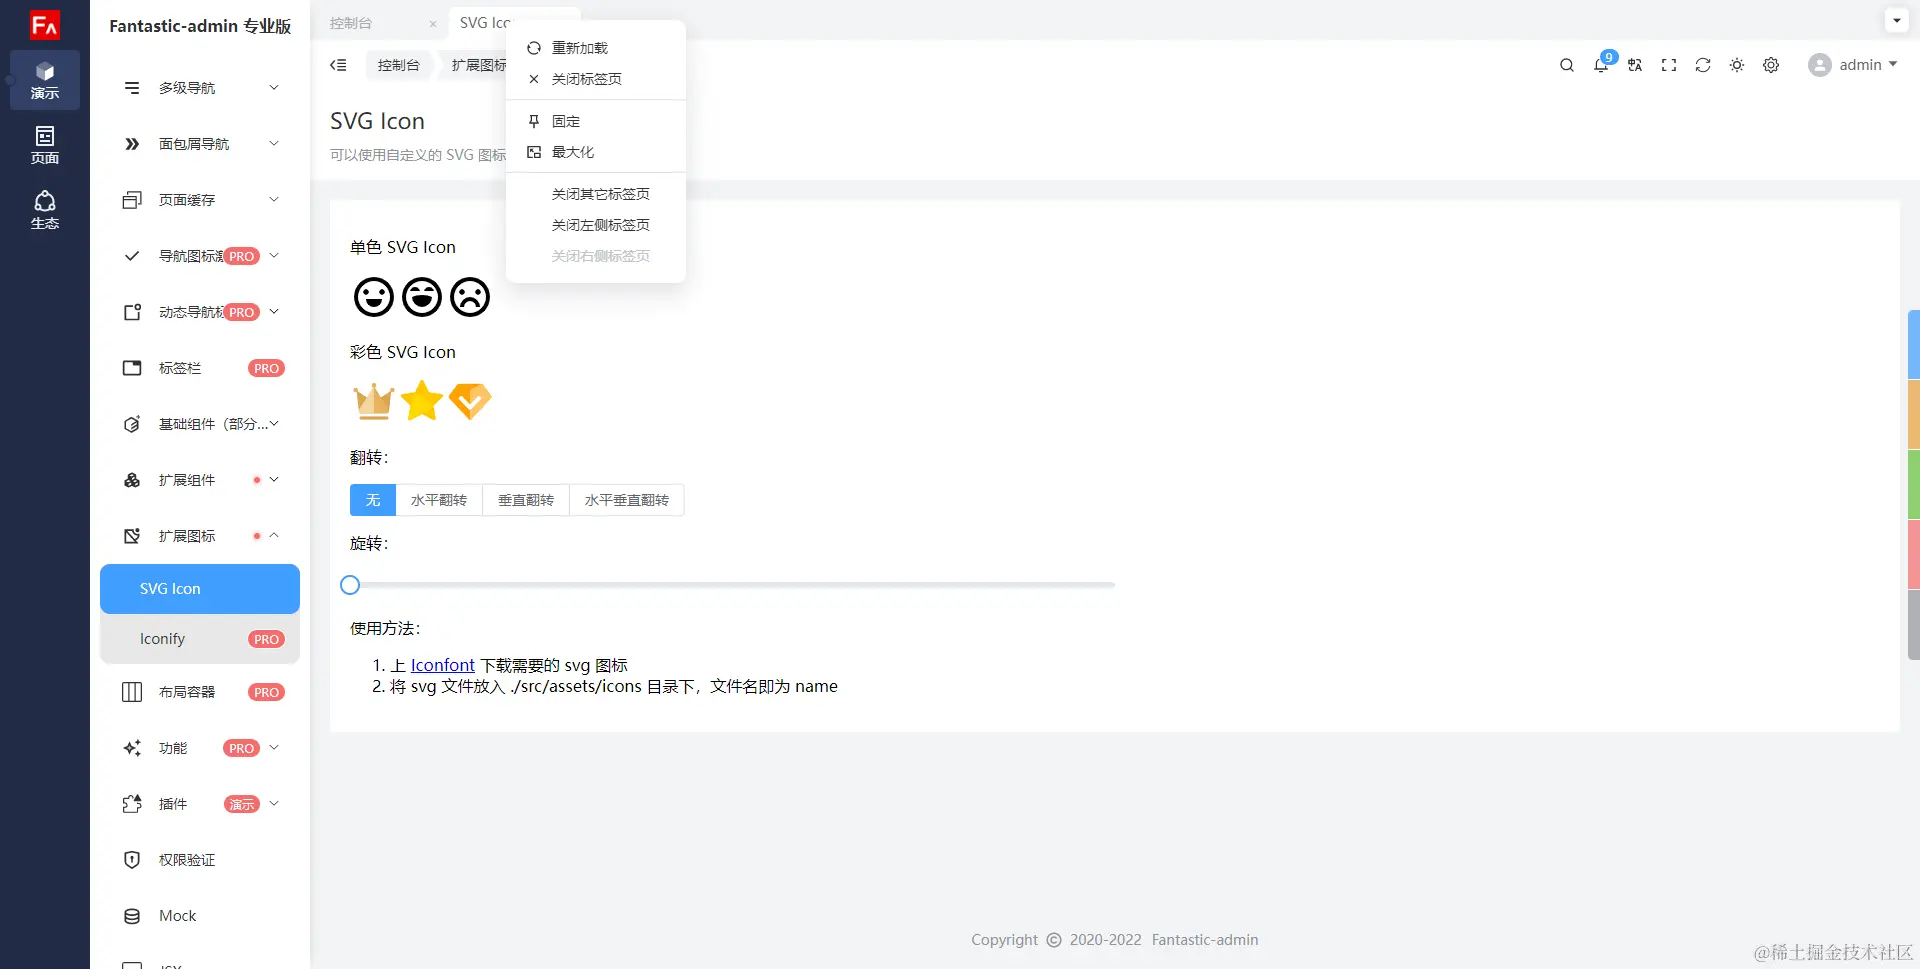Expand the 多级导航 menu
The height and width of the screenshot is (969, 1920).
tap(200, 88)
